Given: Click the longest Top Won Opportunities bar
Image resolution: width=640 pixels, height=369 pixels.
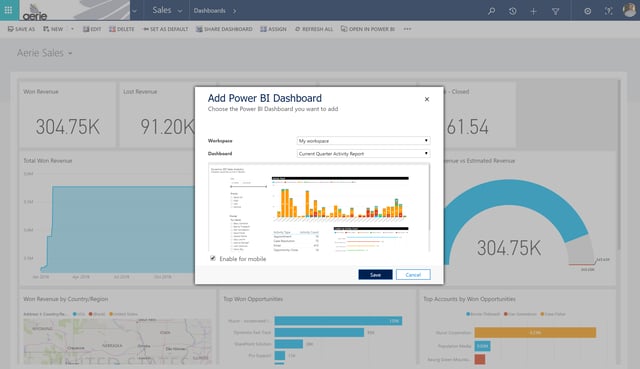Looking at the screenshot, I should pos(338,321).
